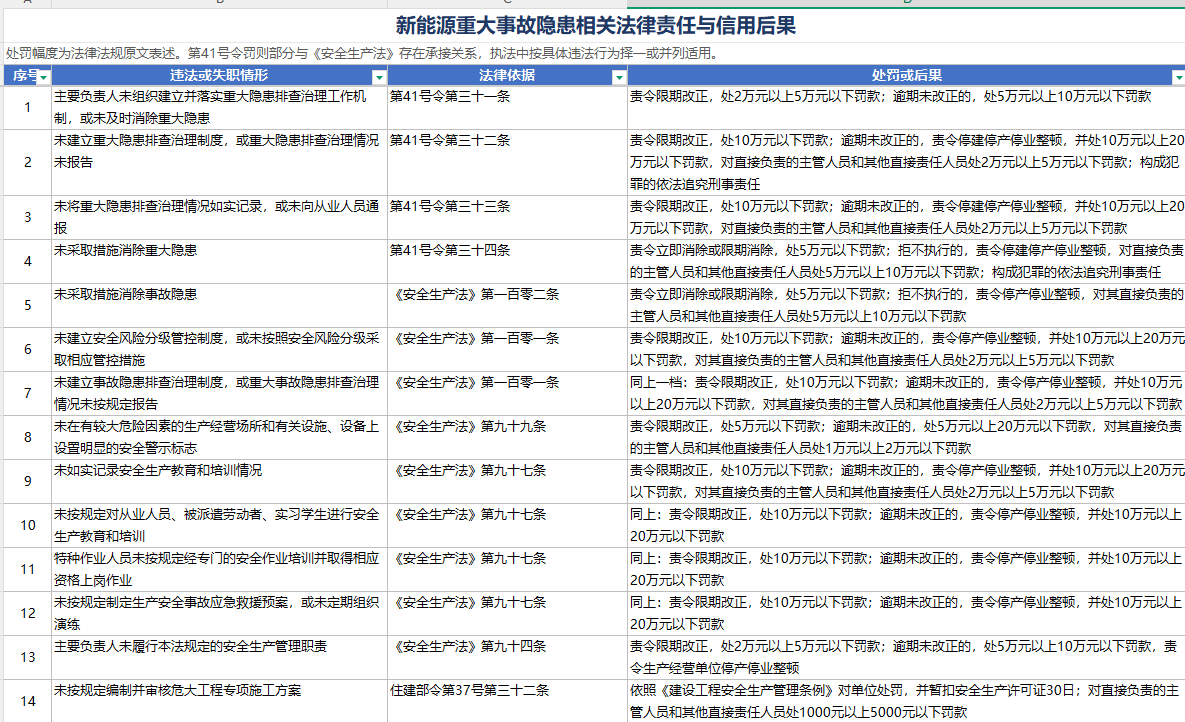
Task: Select cell starting 未建立事故隐患排查治理制度
Action: [219, 393]
